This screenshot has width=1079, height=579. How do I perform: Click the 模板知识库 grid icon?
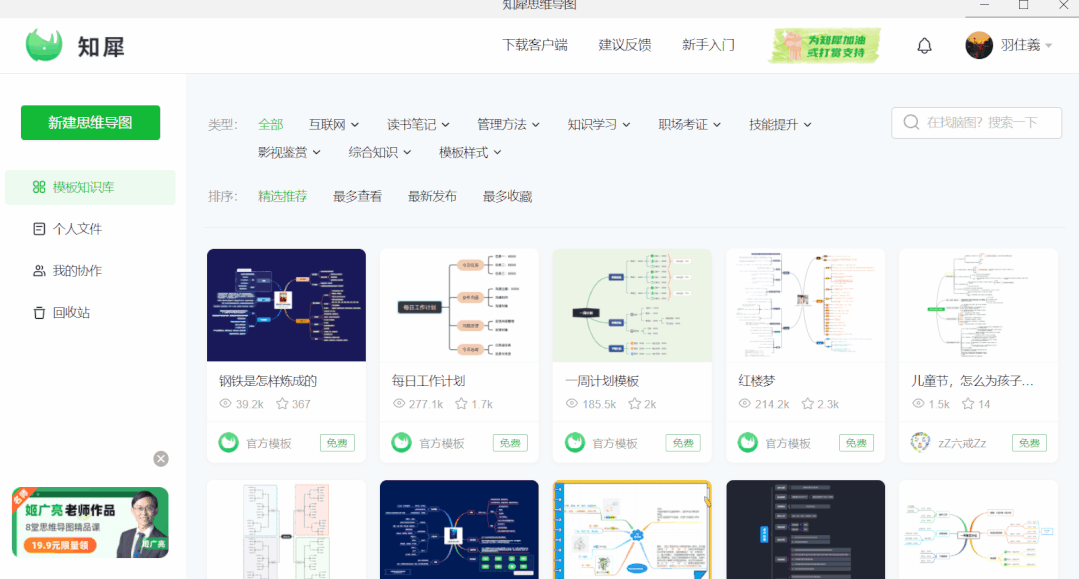click(x=39, y=187)
